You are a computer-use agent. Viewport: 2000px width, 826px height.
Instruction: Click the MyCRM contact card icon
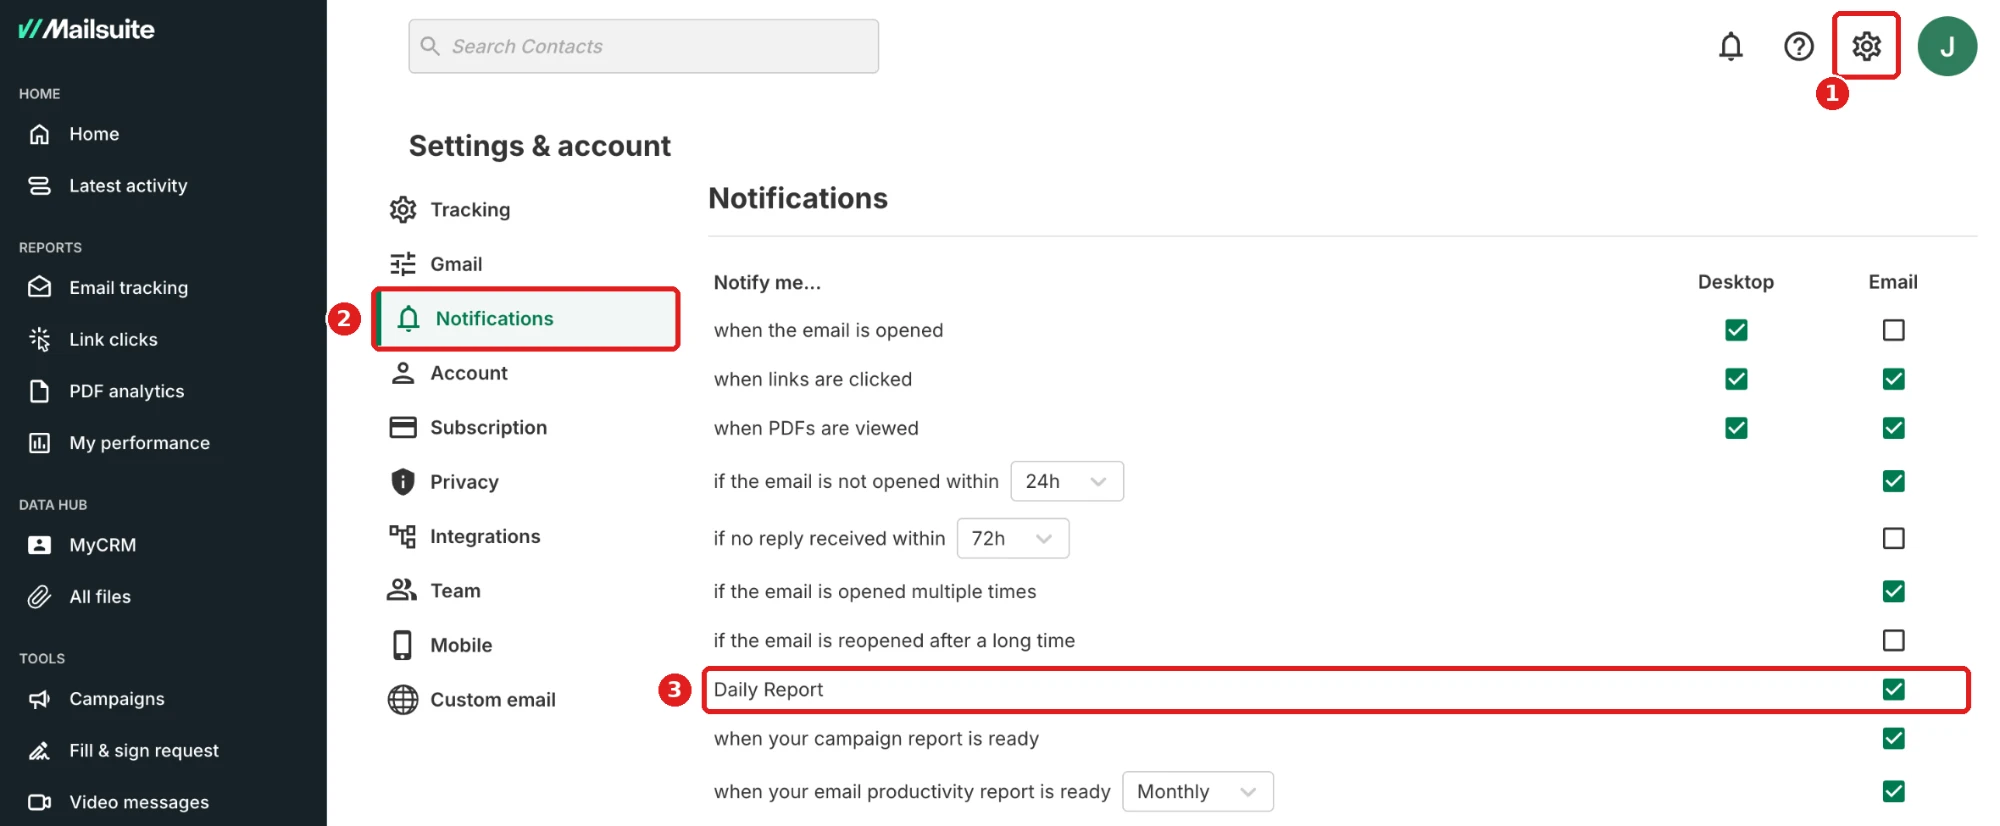[x=39, y=545]
